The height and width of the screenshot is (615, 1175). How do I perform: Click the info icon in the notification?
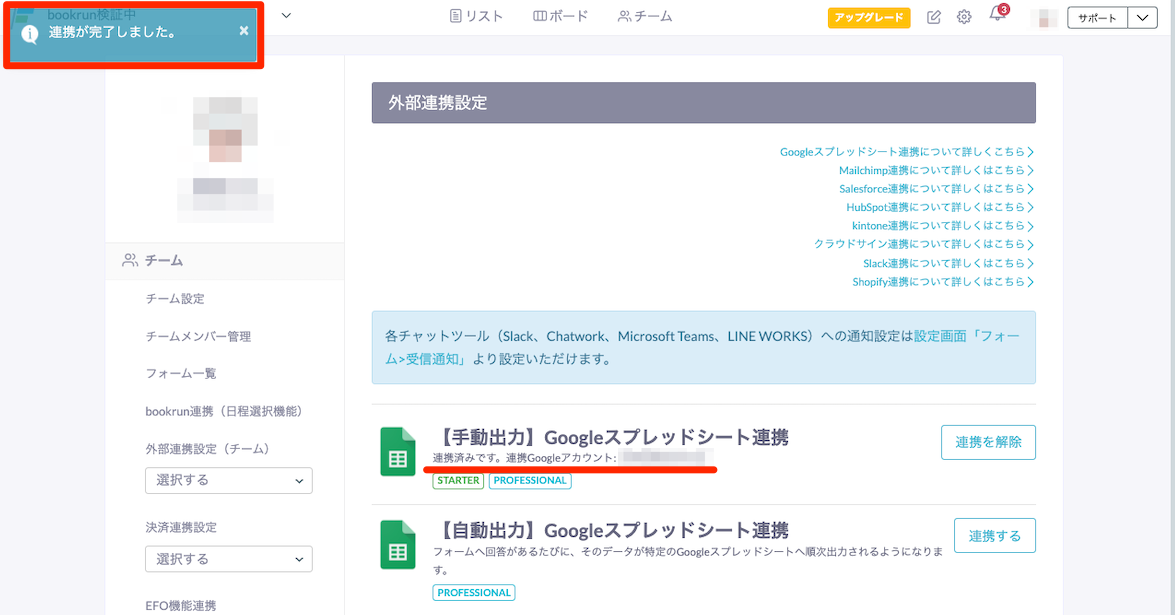click(30, 33)
